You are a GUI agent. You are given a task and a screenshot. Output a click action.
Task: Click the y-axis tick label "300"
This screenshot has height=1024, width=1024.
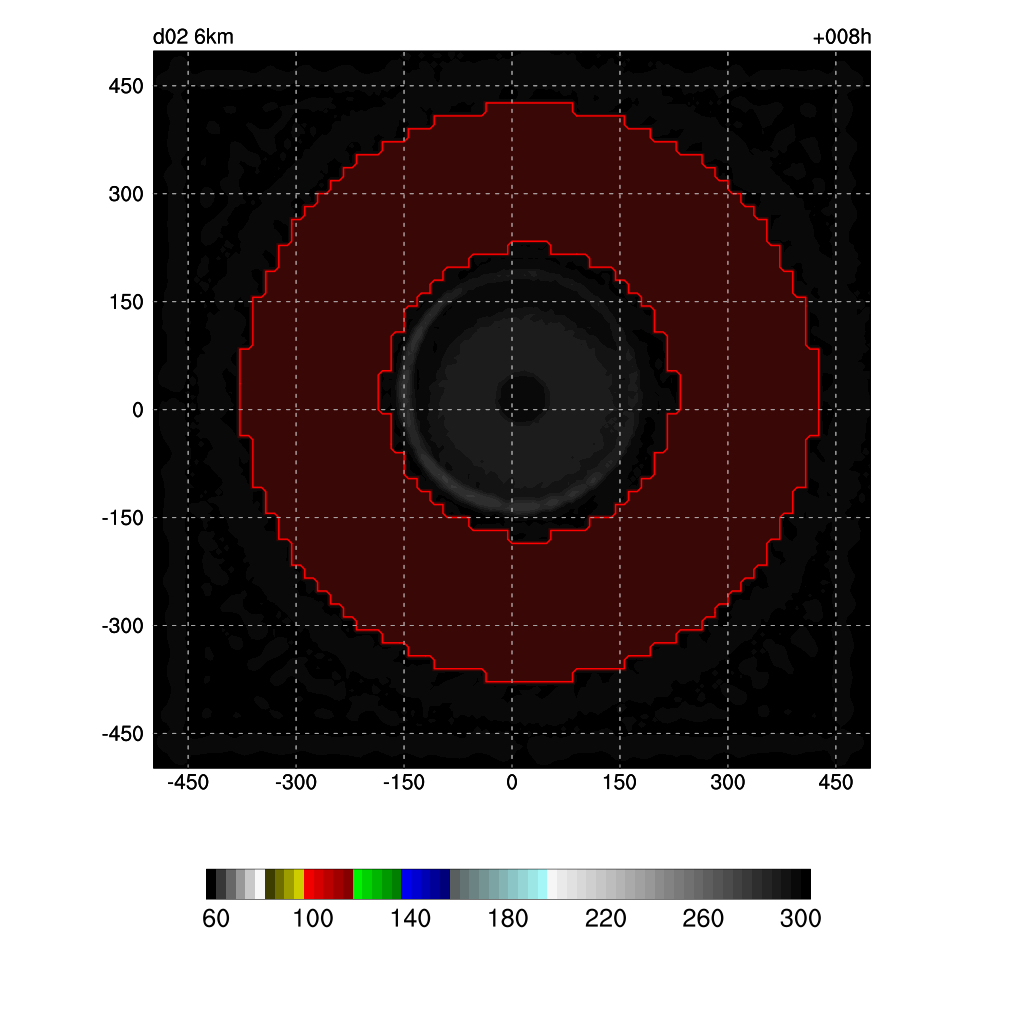coord(126,194)
